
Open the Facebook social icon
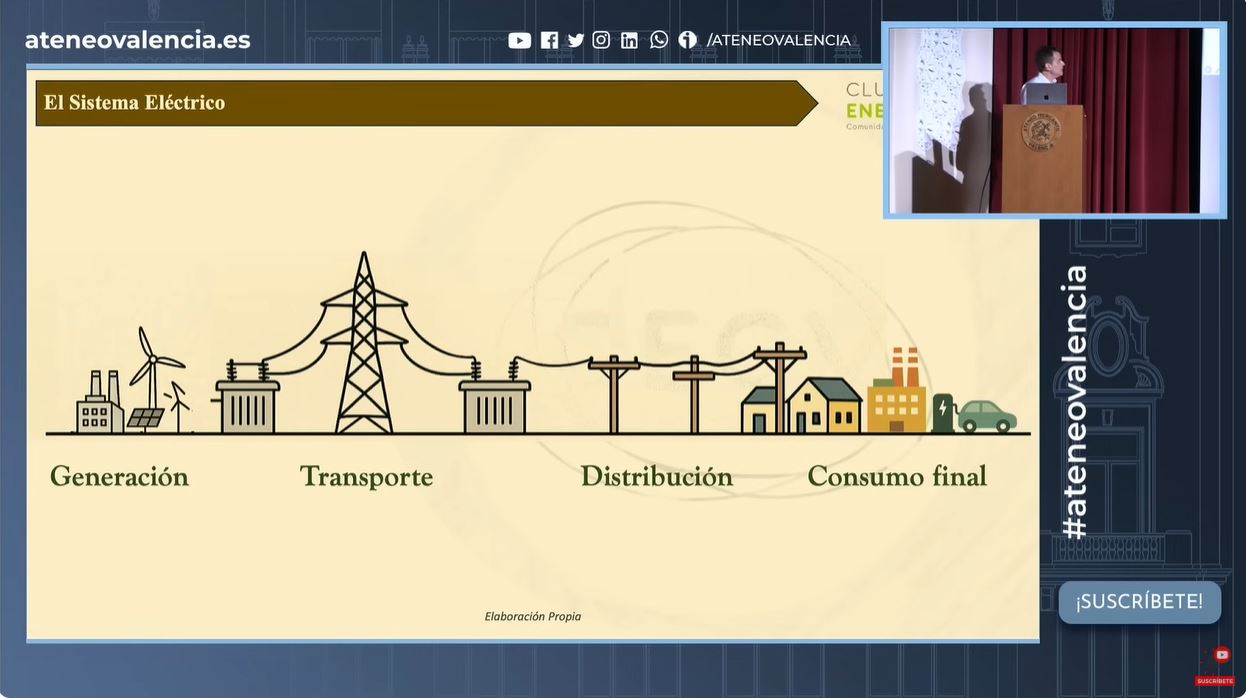click(x=549, y=40)
